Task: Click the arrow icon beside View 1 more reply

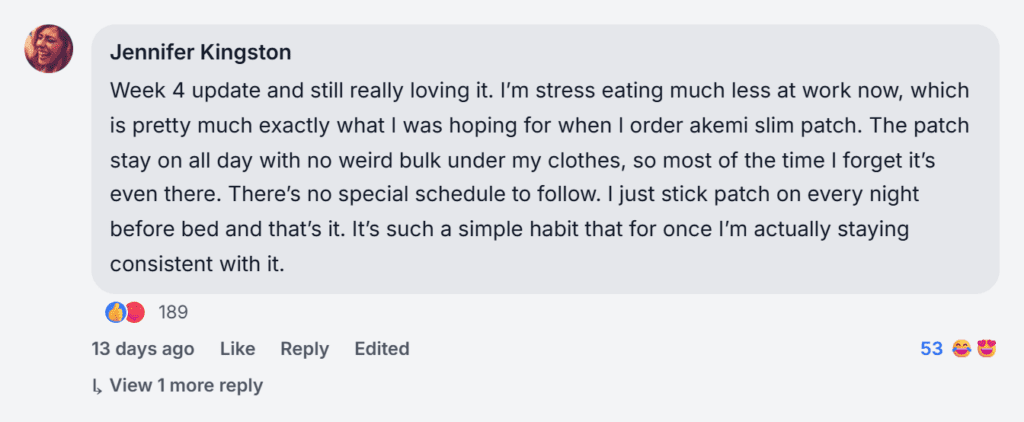Action: pos(97,386)
